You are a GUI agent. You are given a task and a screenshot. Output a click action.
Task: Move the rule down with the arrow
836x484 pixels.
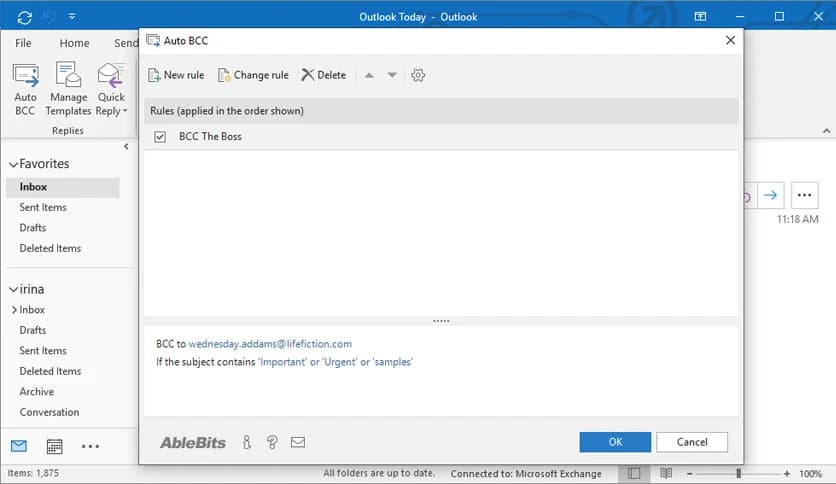pyautogui.click(x=392, y=75)
